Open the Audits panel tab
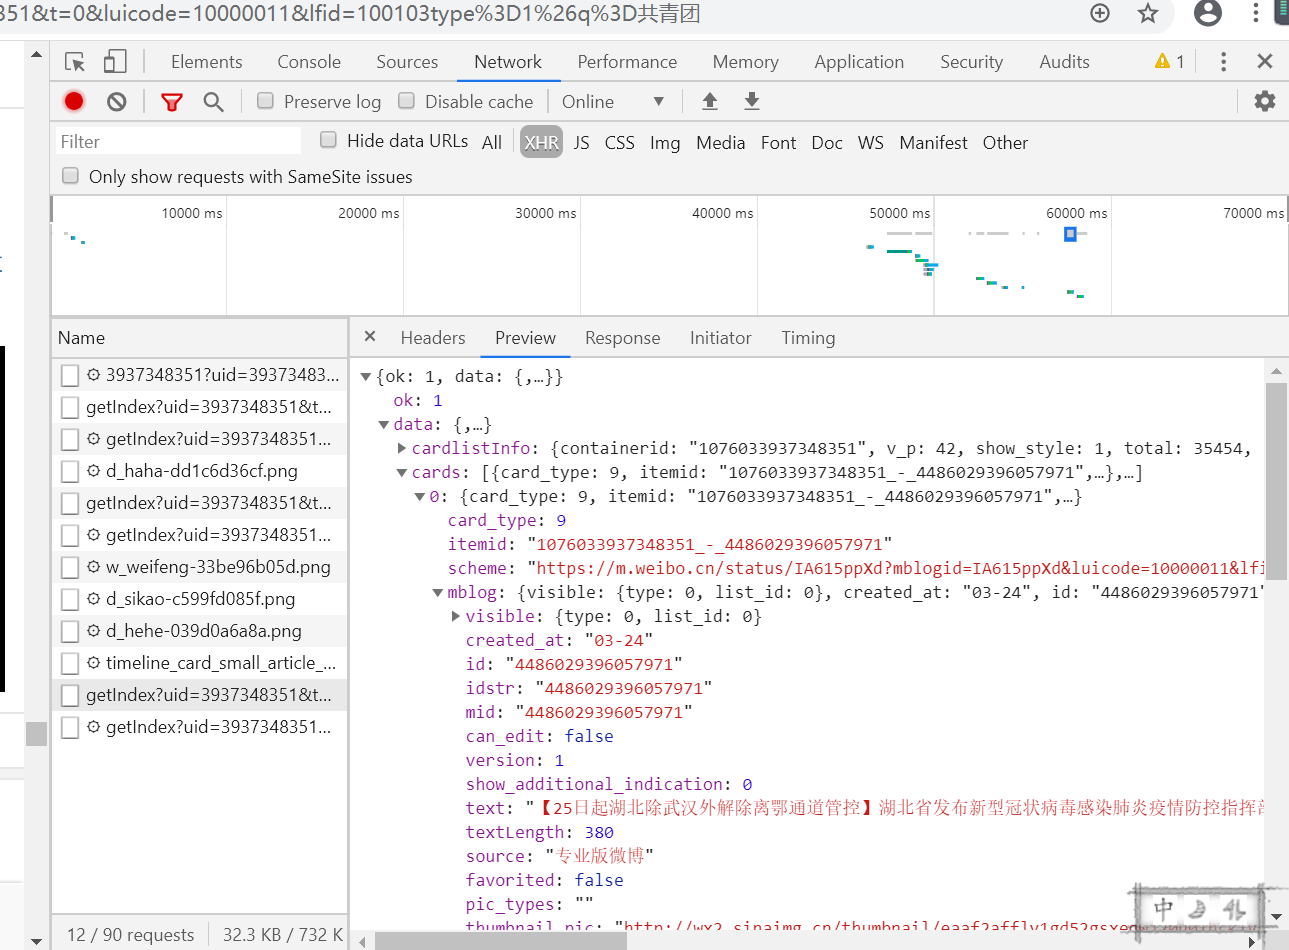Image resolution: width=1289 pixels, height=950 pixels. click(1064, 62)
